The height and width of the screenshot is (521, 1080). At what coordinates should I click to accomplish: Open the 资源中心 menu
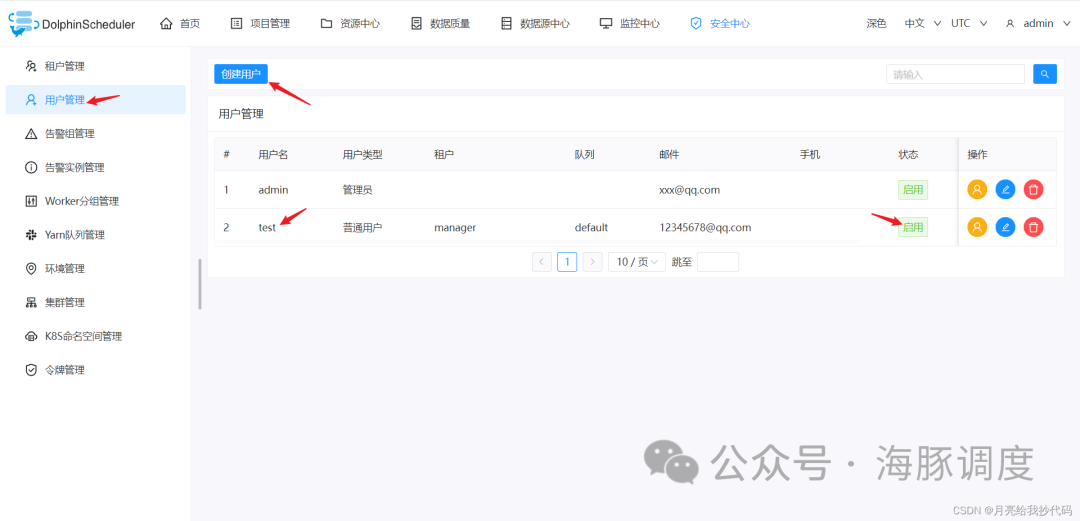pyautogui.click(x=350, y=23)
